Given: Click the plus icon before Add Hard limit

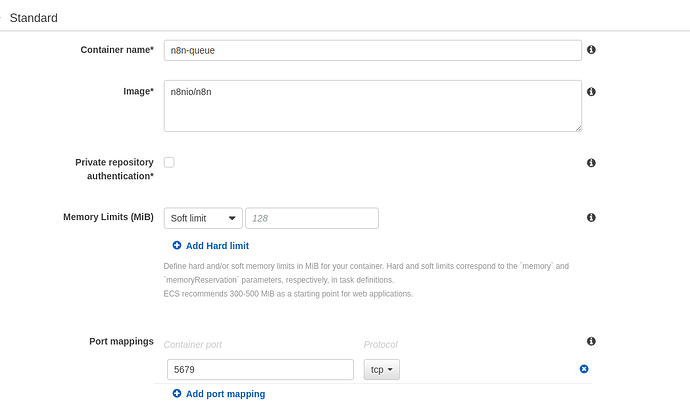Looking at the screenshot, I should point(177,246).
